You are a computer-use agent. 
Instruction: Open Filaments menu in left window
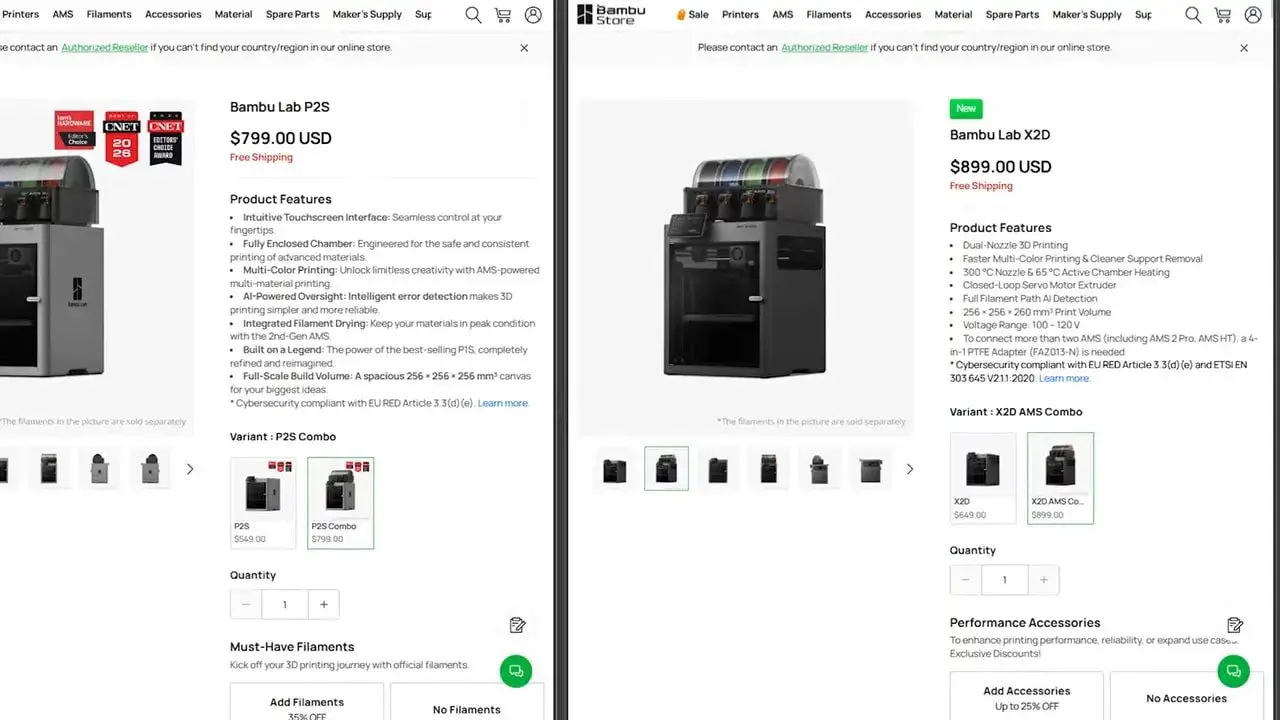[x=109, y=15]
